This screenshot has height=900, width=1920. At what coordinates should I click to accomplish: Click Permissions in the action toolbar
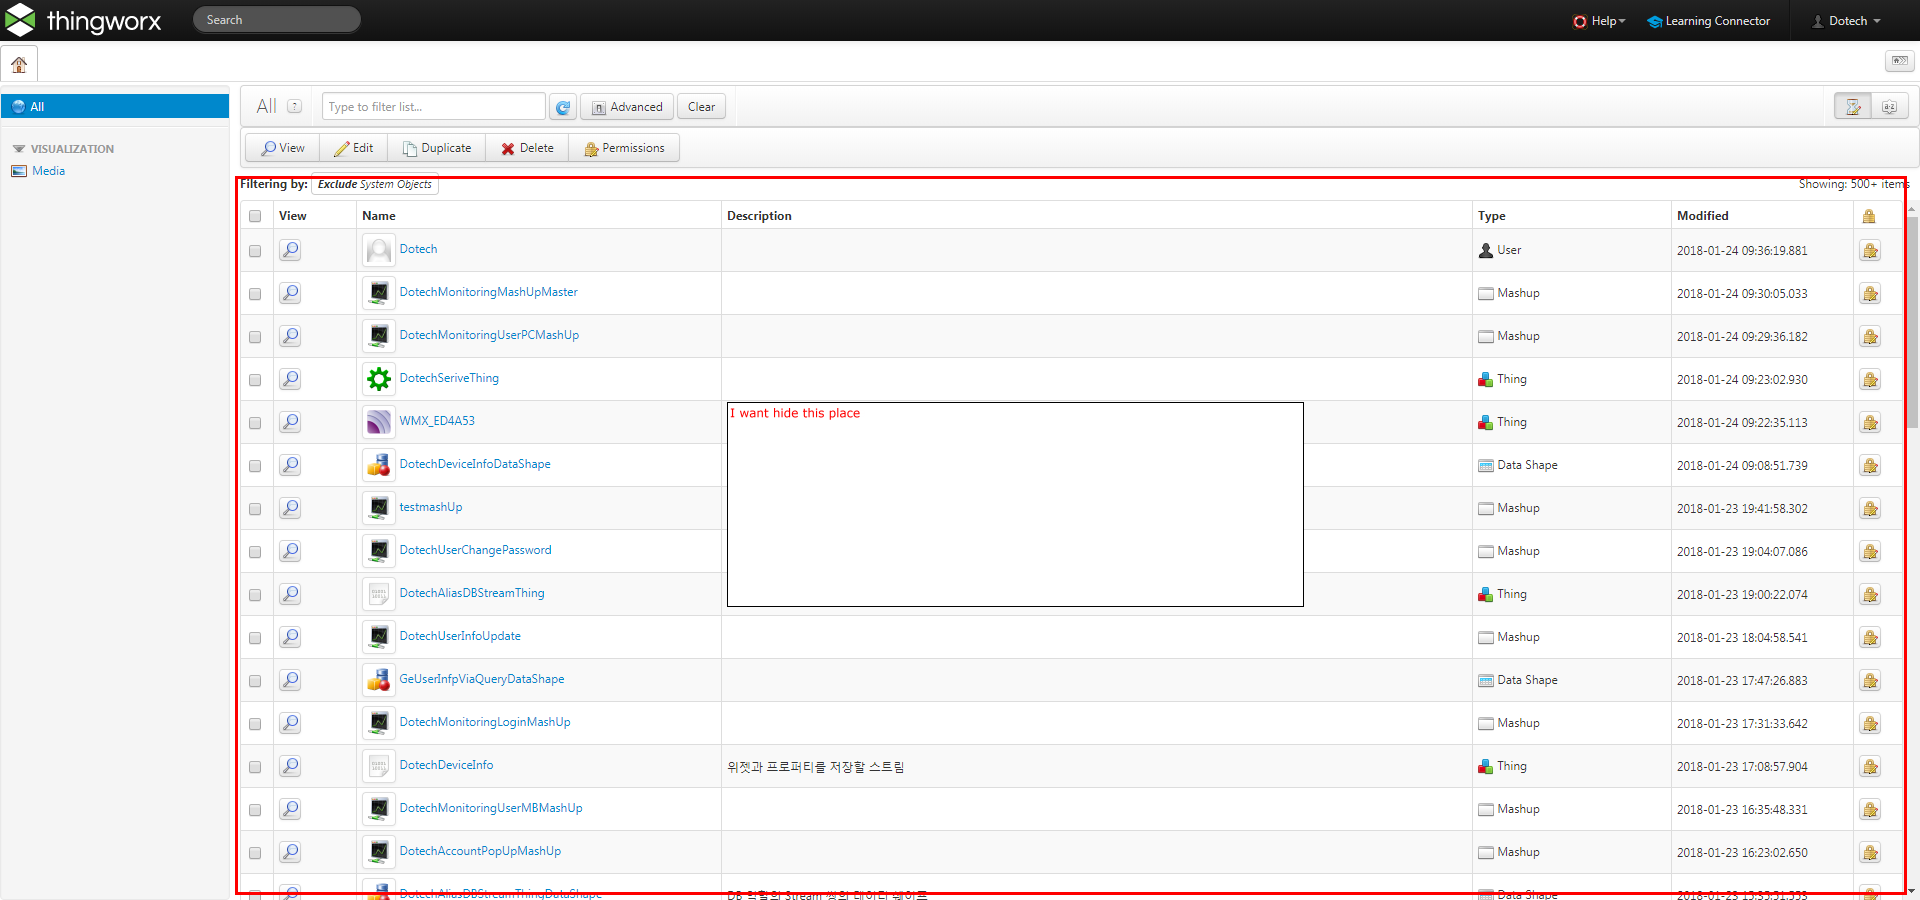624,148
